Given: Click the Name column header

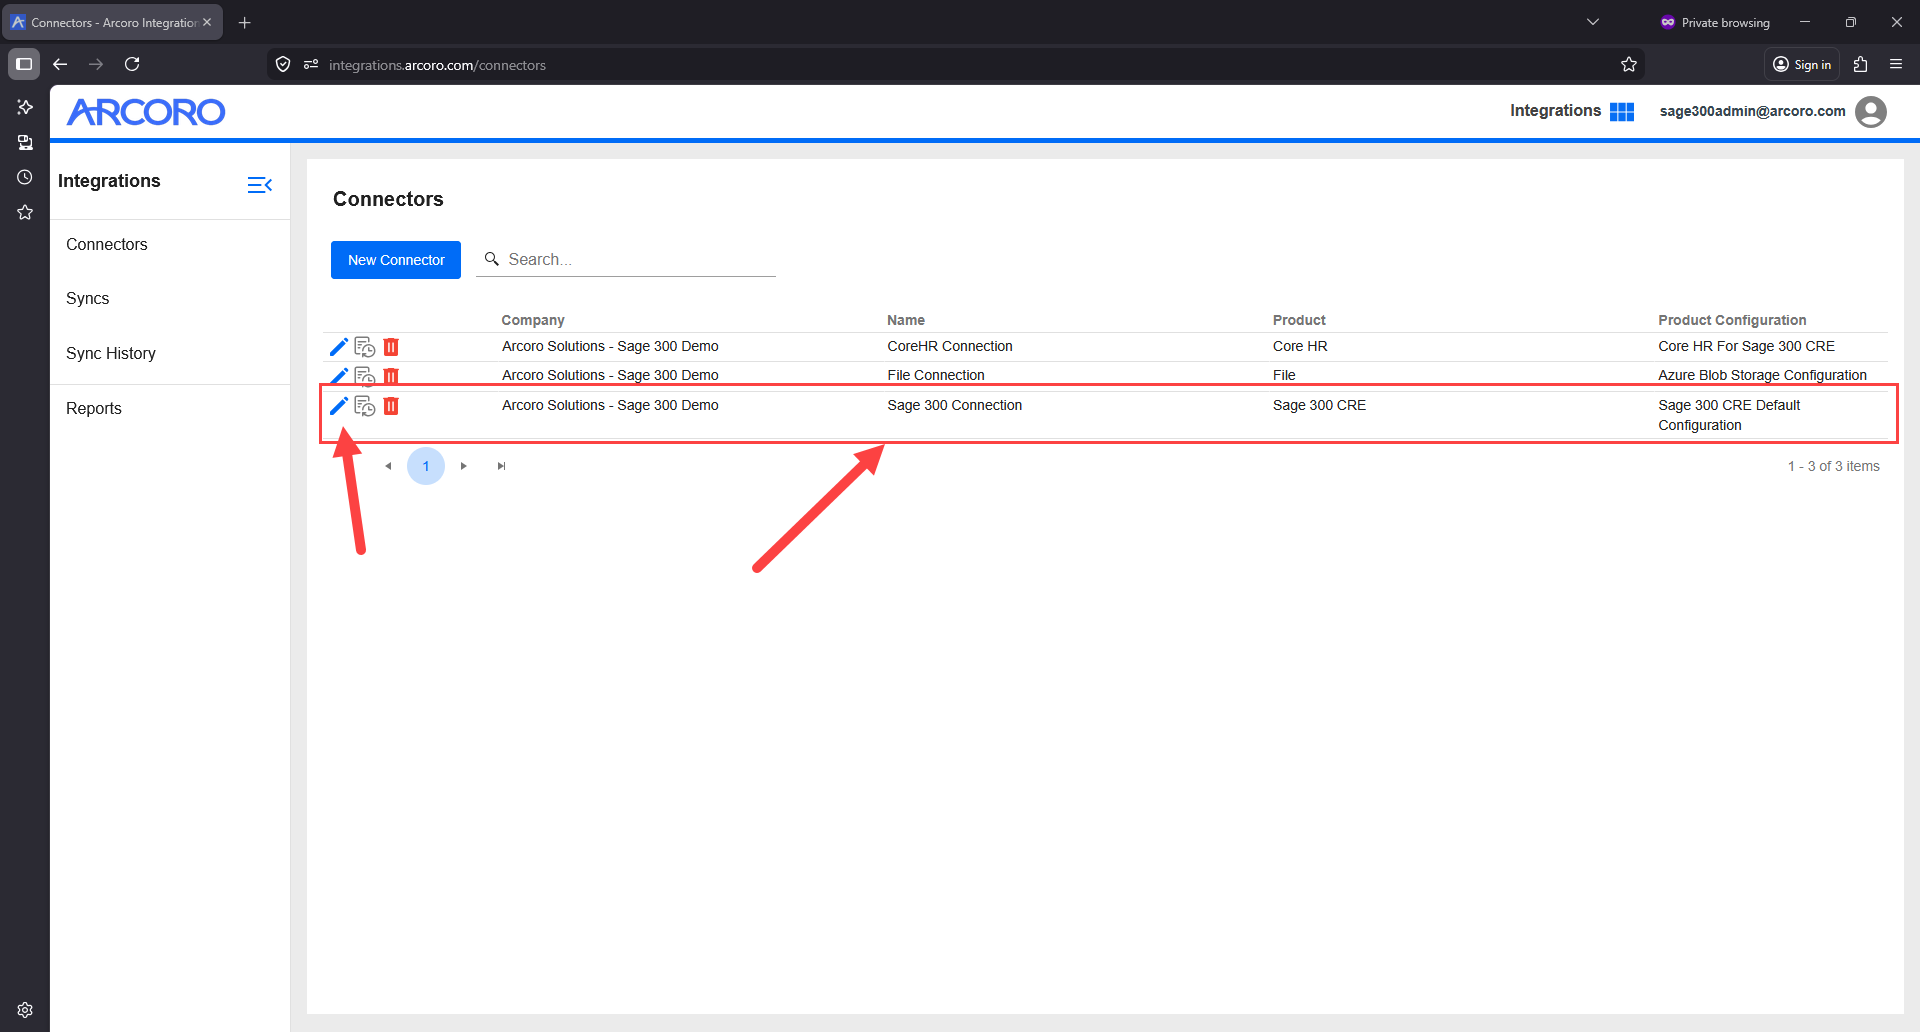Looking at the screenshot, I should click(x=906, y=320).
